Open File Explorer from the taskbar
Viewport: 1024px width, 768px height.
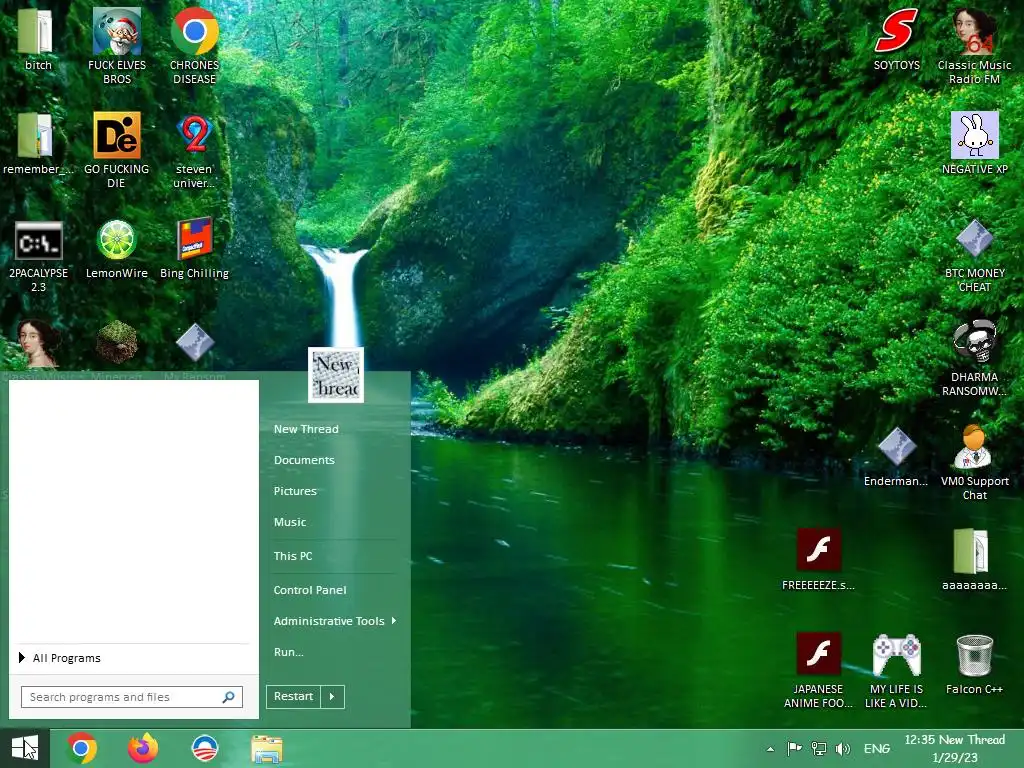[266, 749]
